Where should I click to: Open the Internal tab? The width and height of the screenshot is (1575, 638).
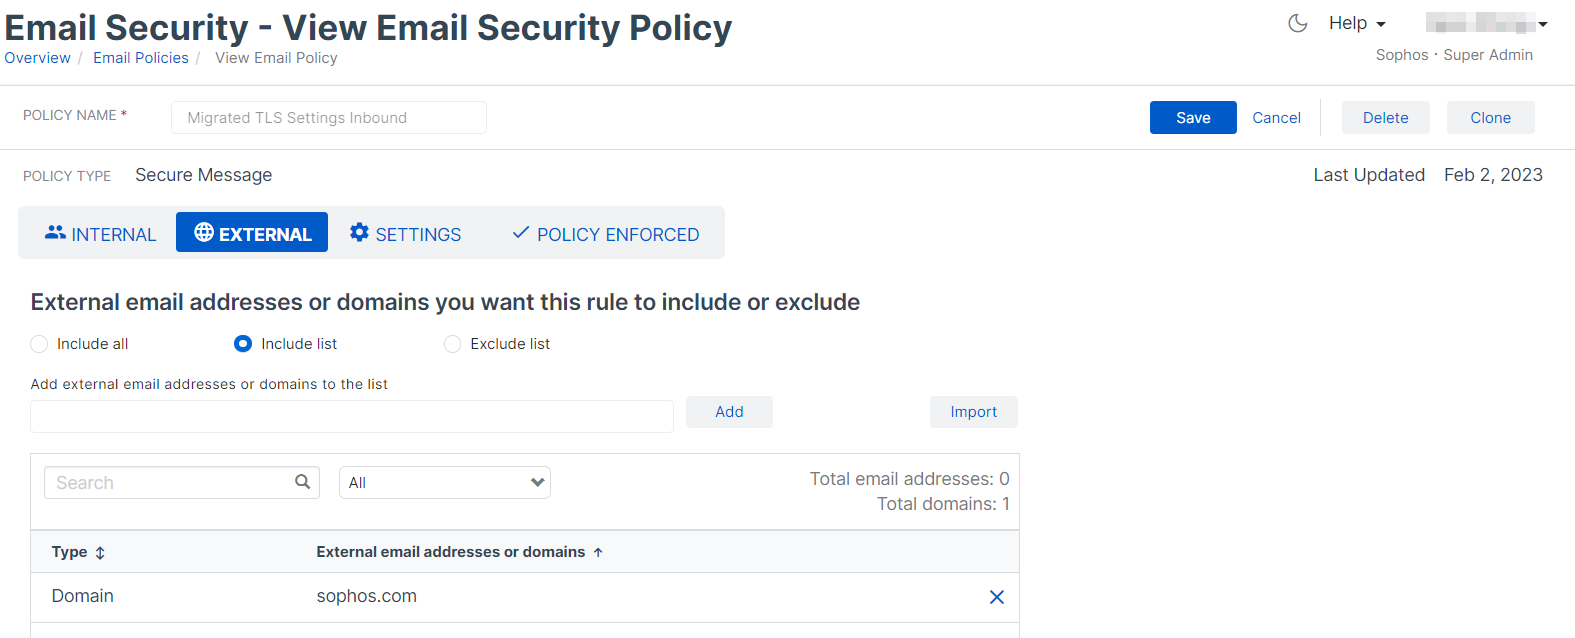coord(100,234)
